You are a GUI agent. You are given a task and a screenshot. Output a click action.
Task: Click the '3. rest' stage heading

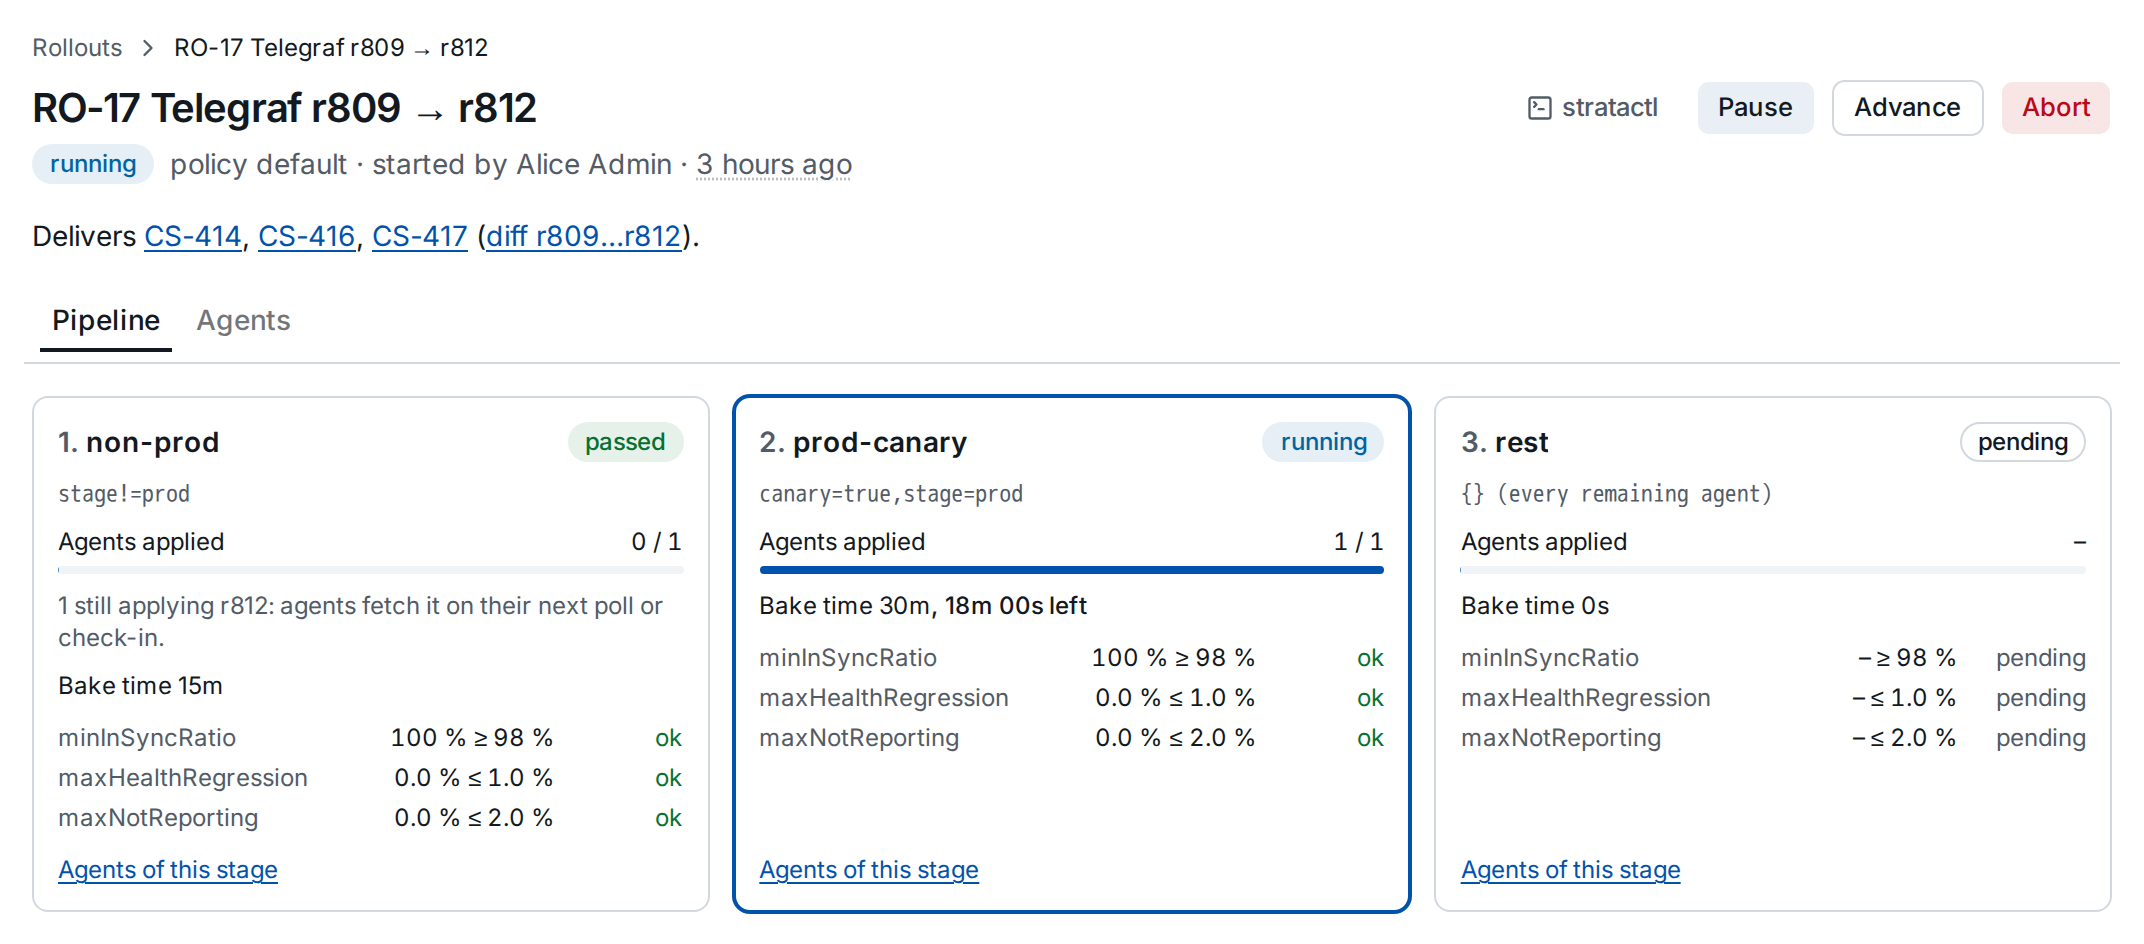[x=1505, y=442]
